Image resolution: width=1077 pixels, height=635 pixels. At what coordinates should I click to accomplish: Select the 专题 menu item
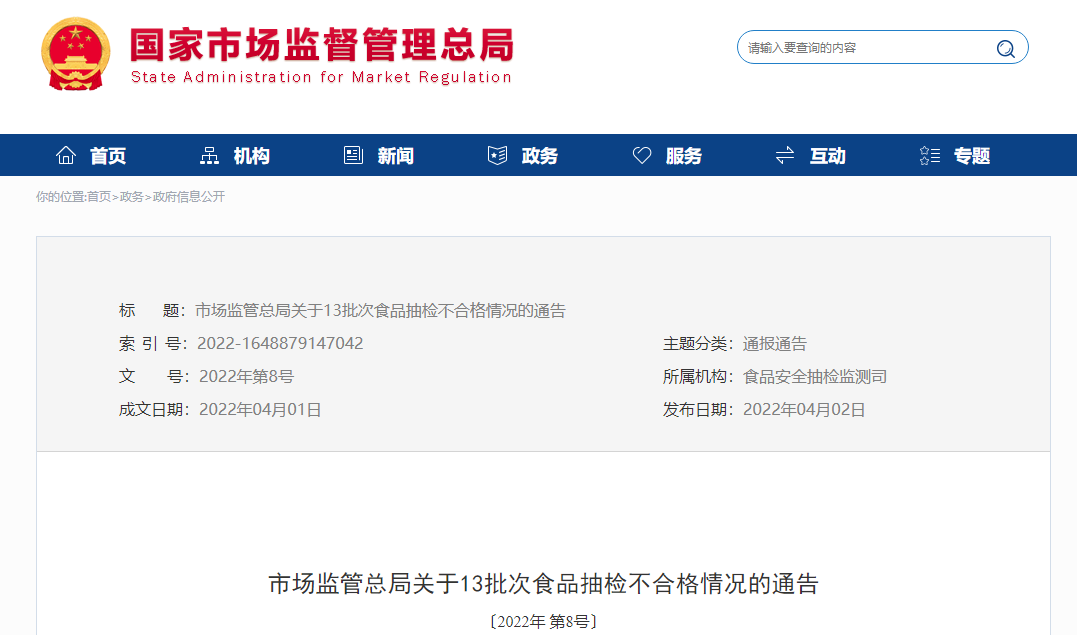coord(970,155)
